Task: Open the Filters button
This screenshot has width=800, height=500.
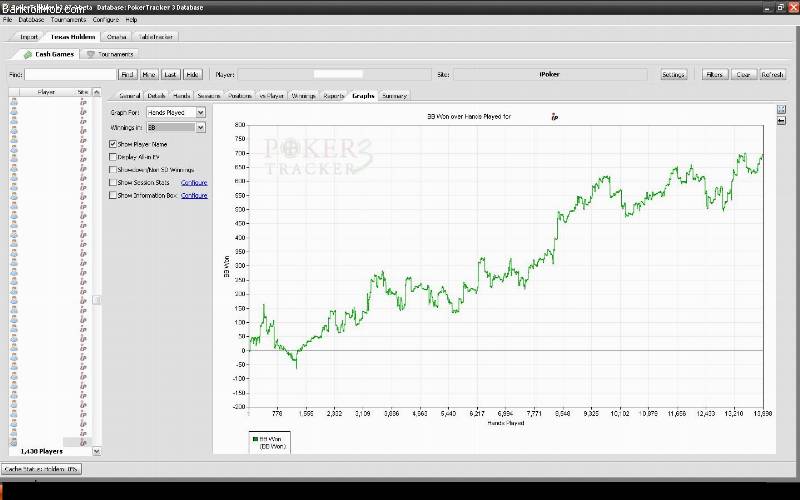Action: 714,74
